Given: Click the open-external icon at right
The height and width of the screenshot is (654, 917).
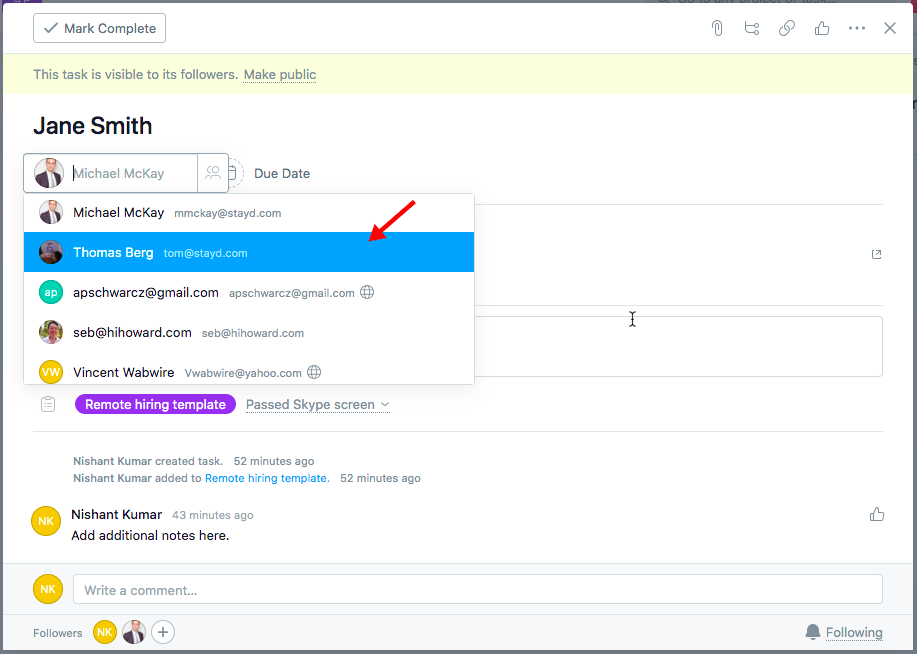Looking at the screenshot, I should [876, 254].
